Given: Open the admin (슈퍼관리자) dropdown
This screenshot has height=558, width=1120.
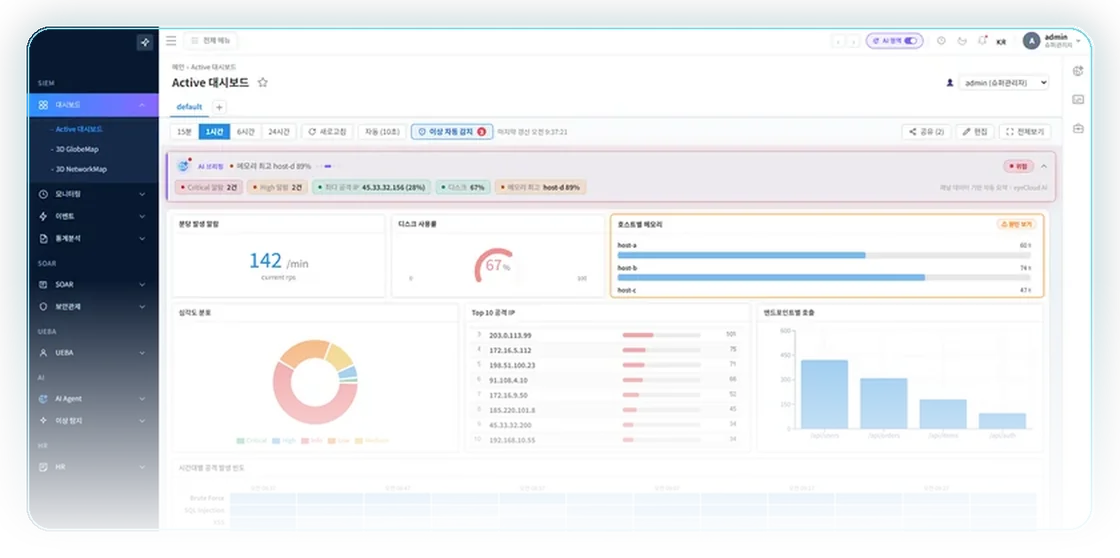Looking at the screenshot, I should tap(1004, 83).
